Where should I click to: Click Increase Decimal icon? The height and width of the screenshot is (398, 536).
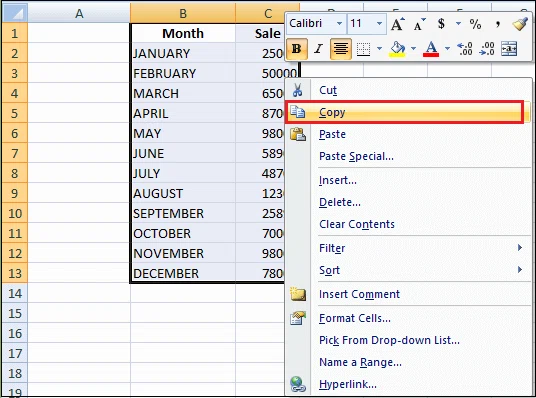pos(465,49)
